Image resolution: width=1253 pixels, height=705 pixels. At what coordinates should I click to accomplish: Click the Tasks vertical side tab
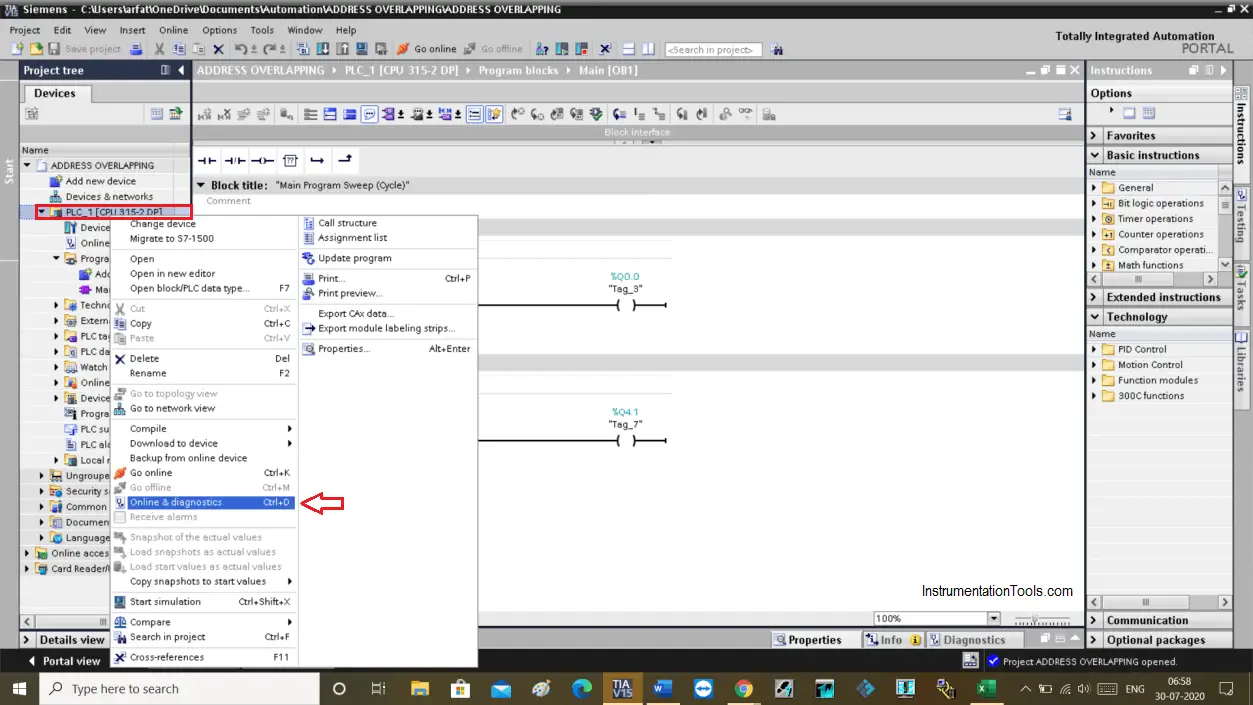1242,288
